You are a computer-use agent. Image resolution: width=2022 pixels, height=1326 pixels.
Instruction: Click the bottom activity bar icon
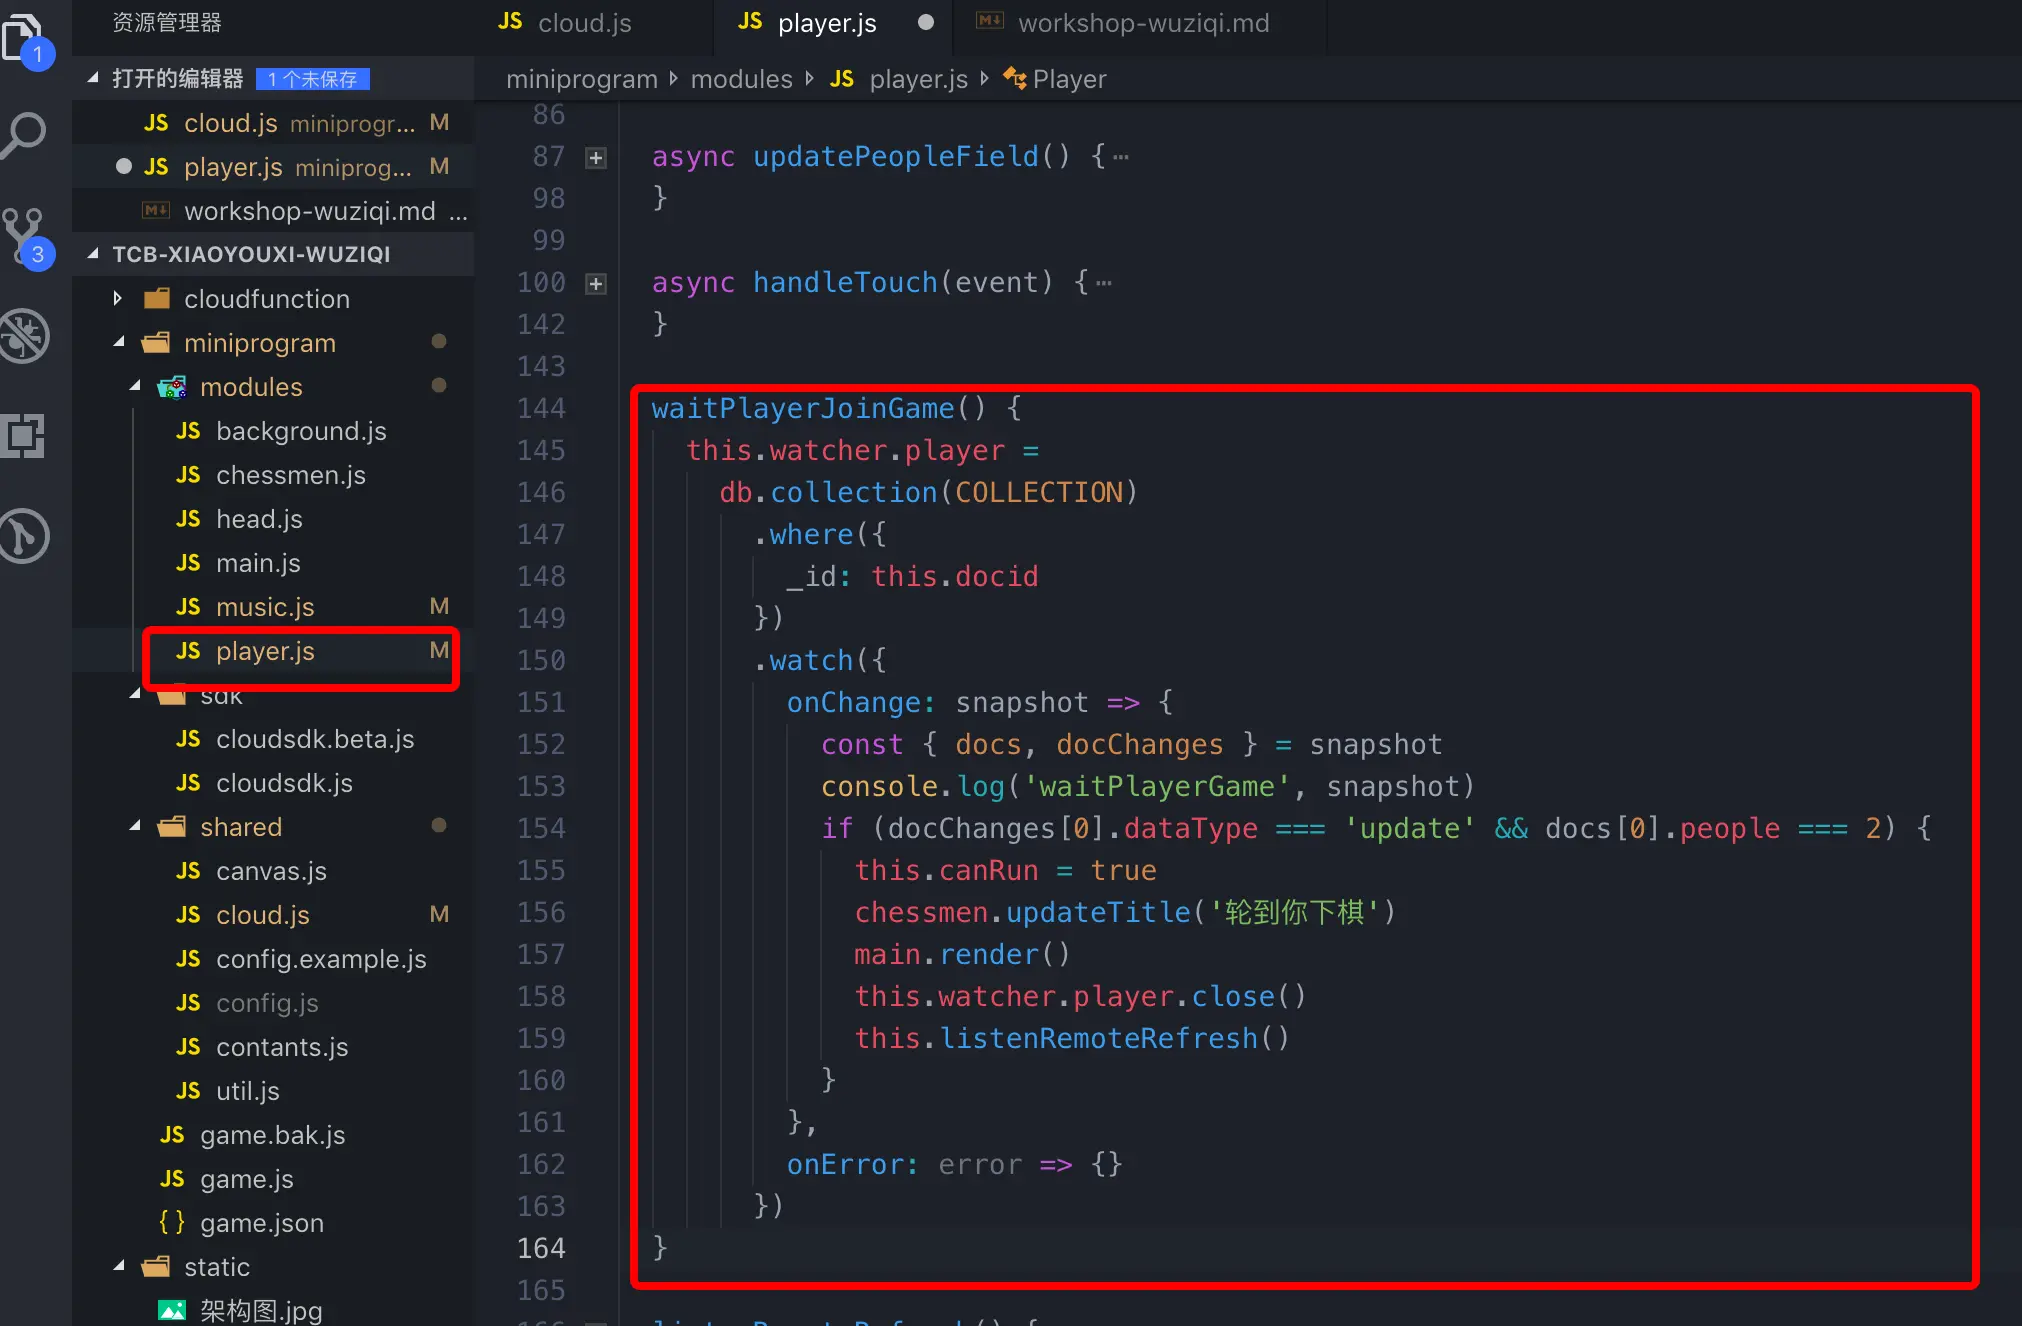(x=24, y=536)
